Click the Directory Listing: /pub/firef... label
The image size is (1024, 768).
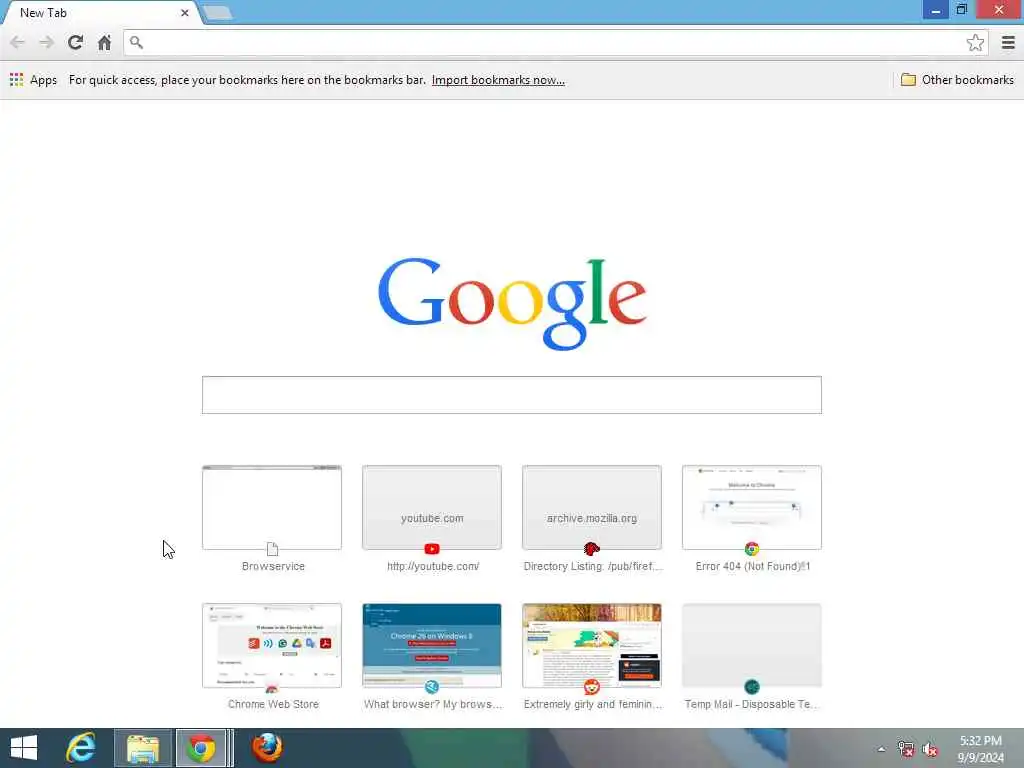click(593, 566)
